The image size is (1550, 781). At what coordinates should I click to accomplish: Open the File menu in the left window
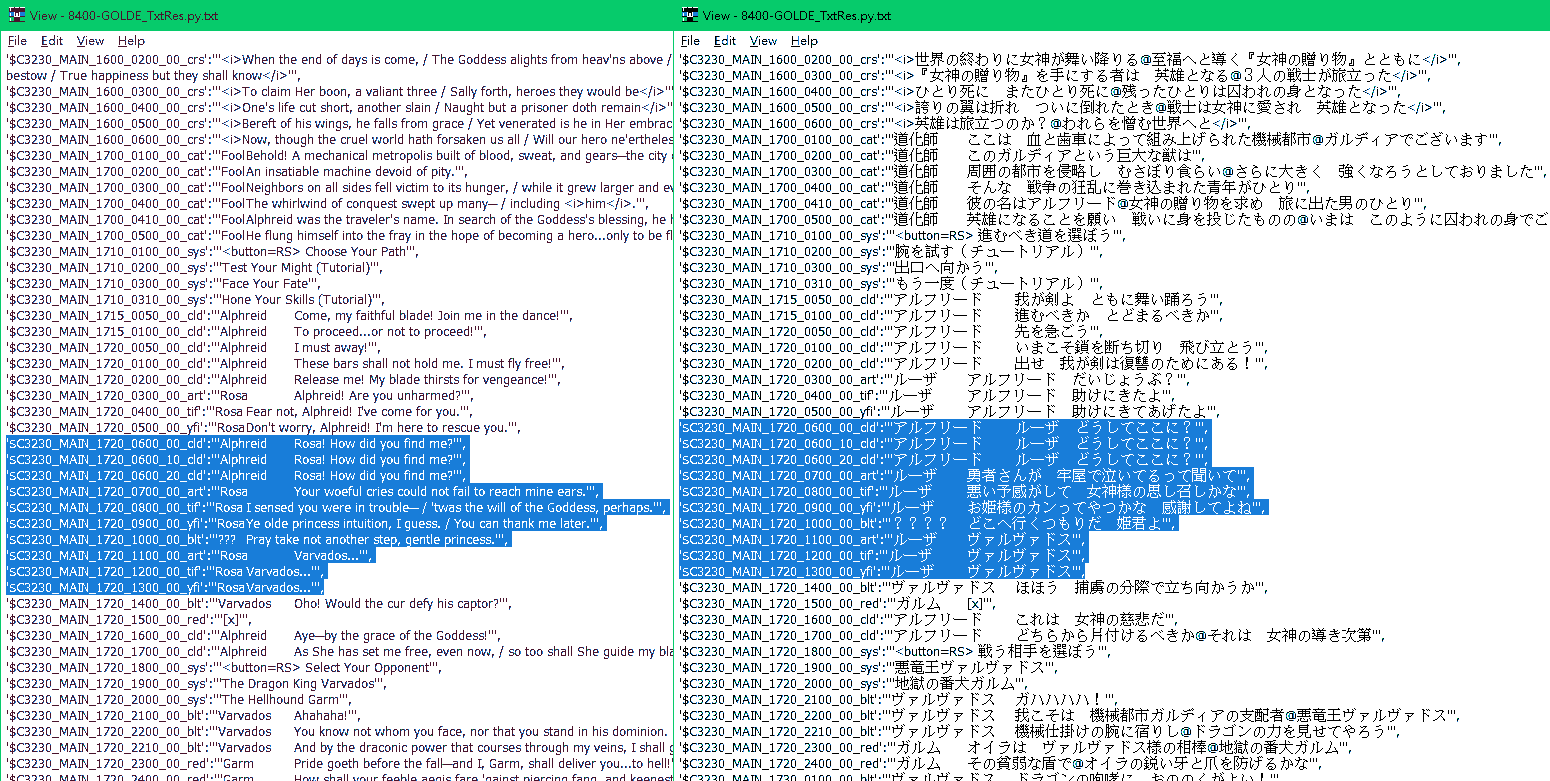18,41
